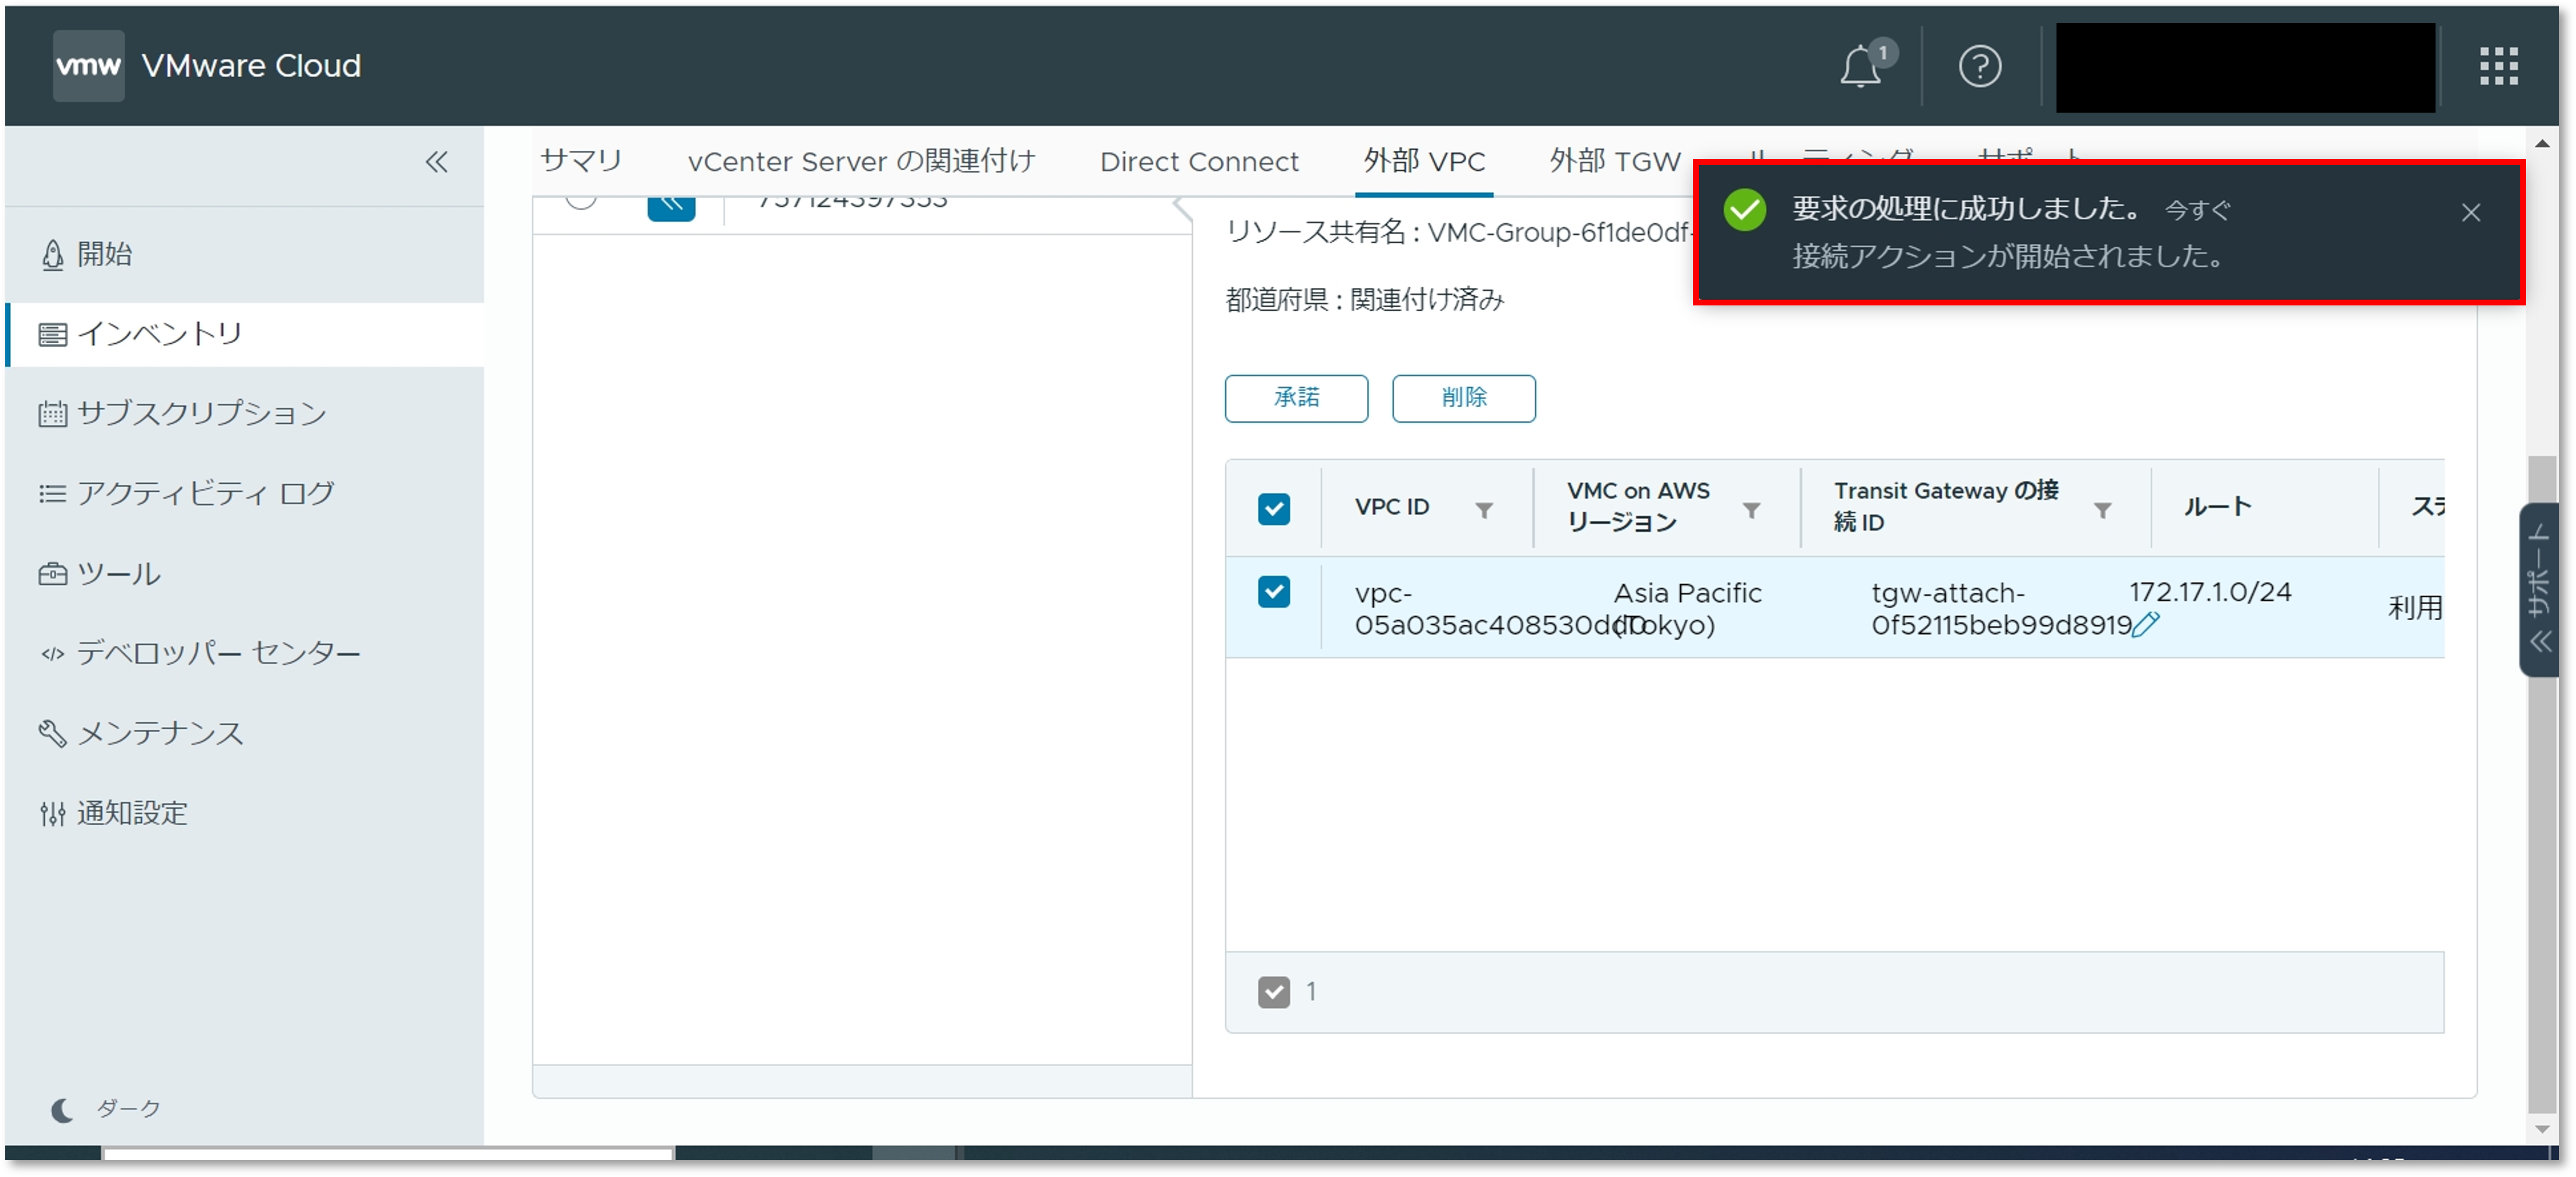Open the VPC ID column filter
The image size is (2576, 1177).
tap(1484, 510)
